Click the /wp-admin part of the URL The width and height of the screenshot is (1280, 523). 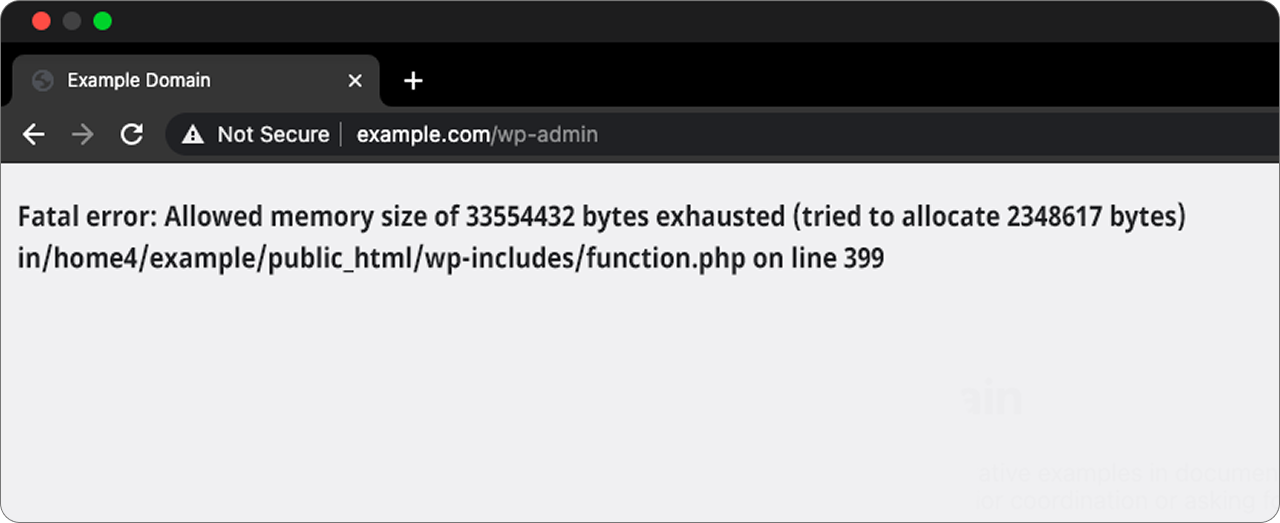pos(544,134)
